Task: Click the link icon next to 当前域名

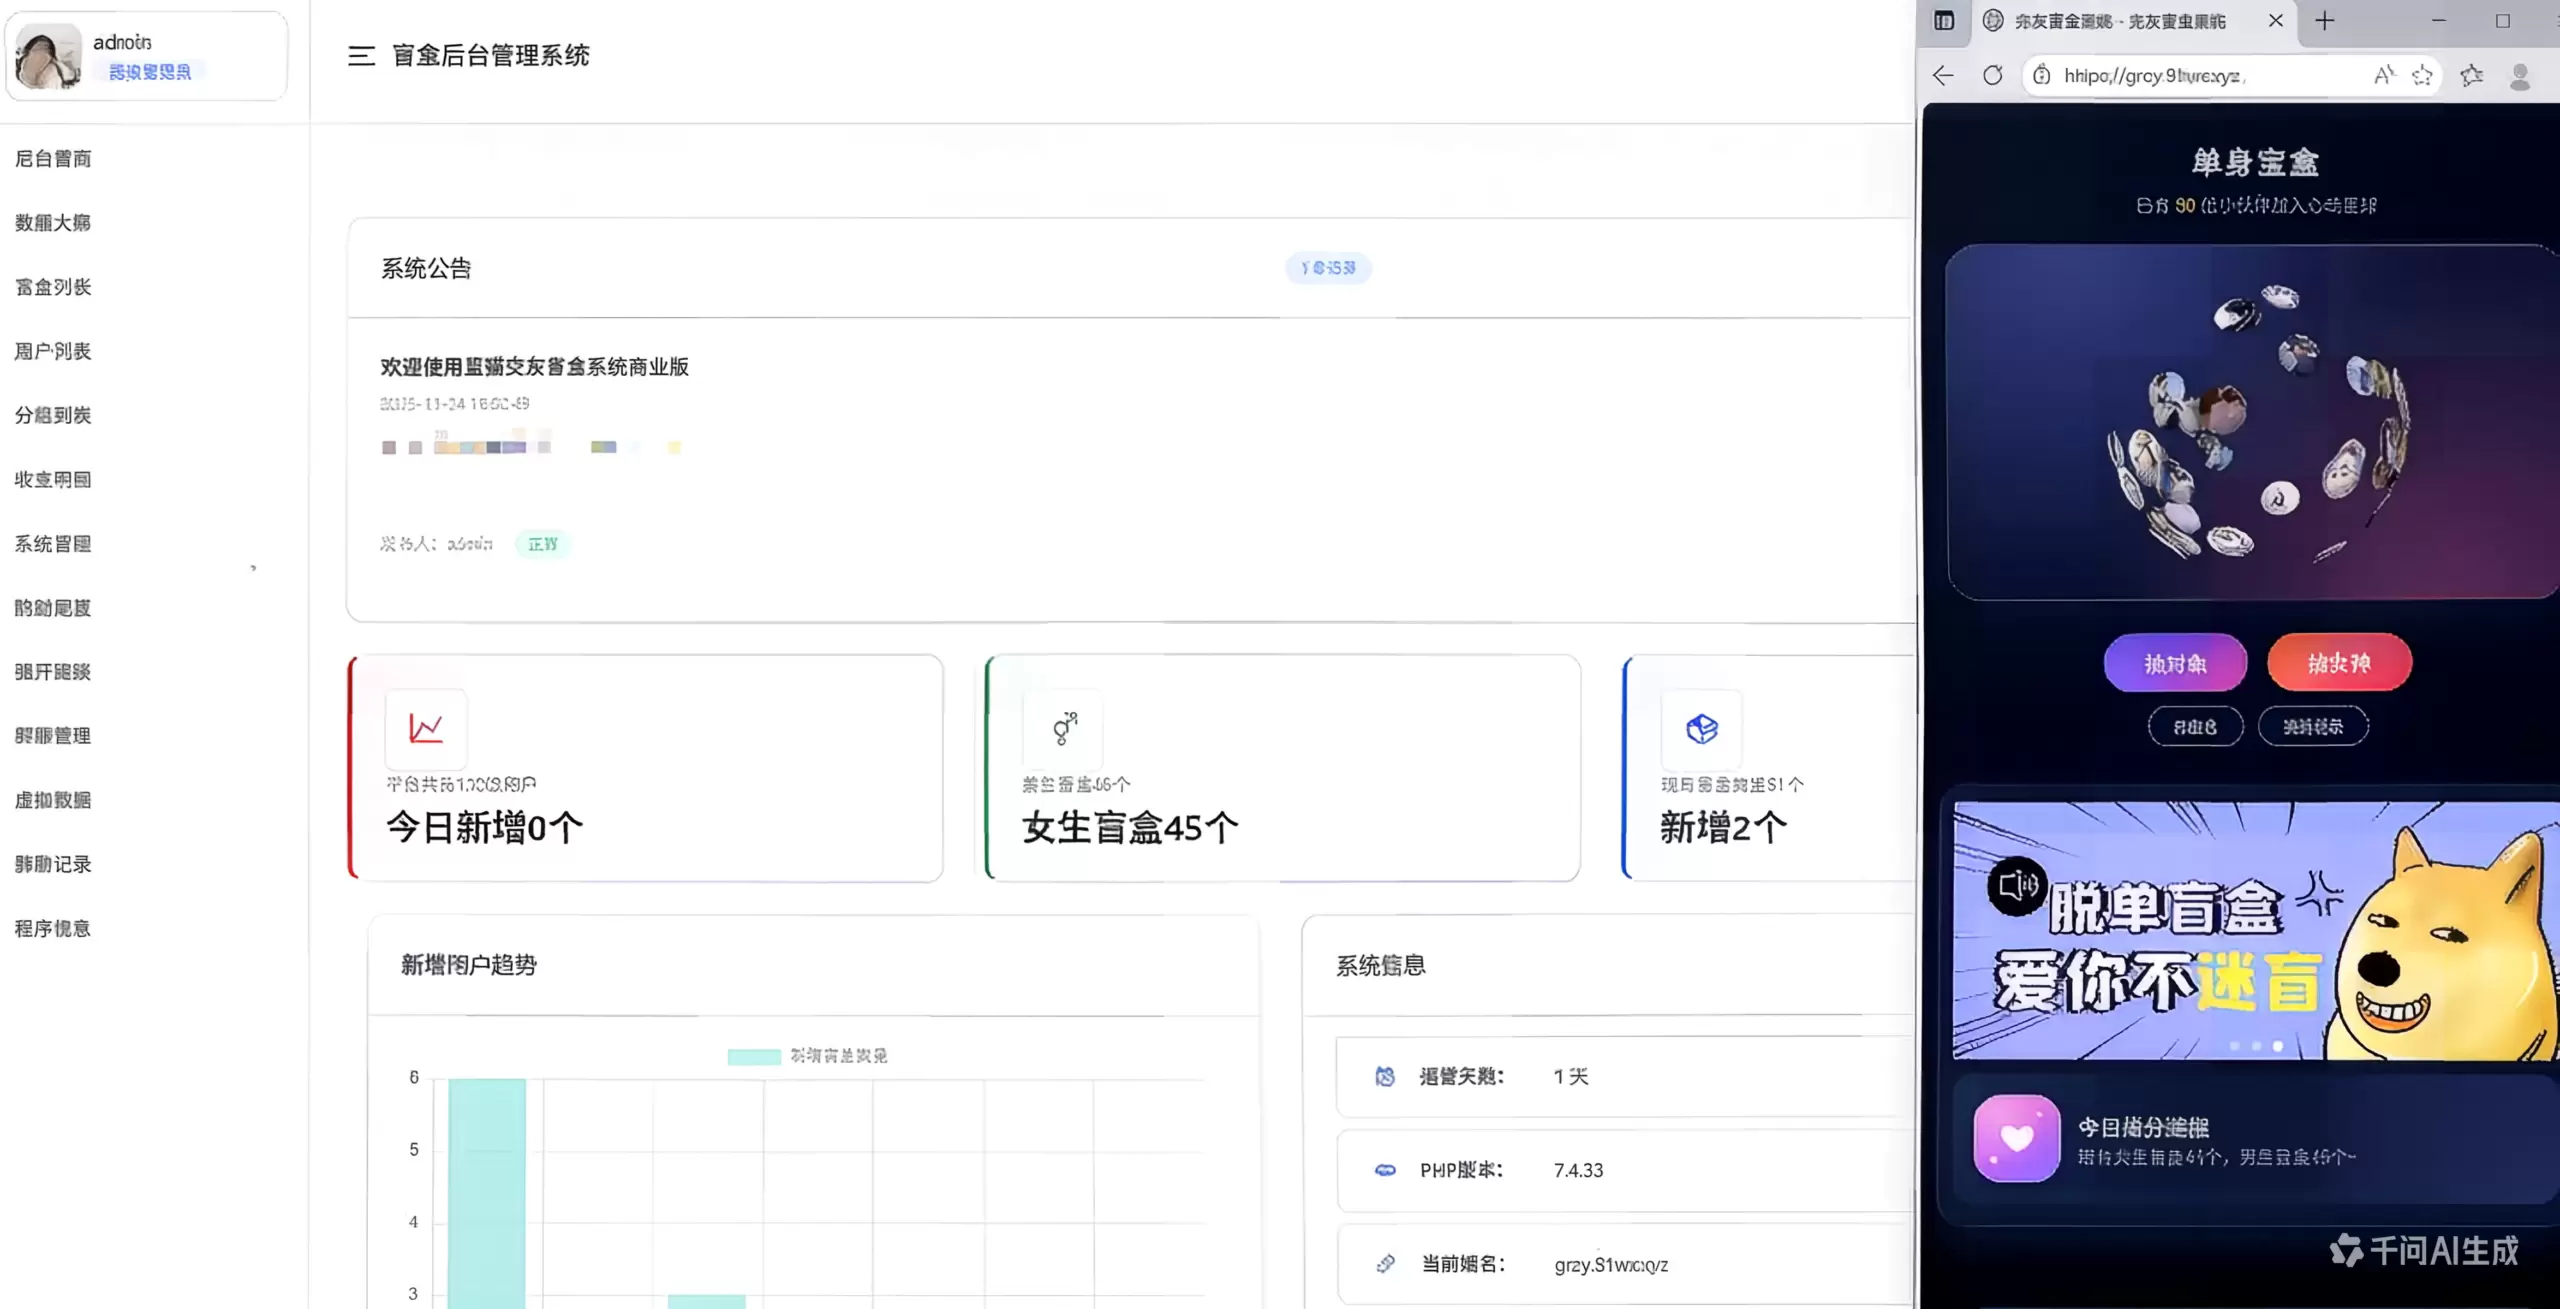Action: click(x=1386, y=1263)
